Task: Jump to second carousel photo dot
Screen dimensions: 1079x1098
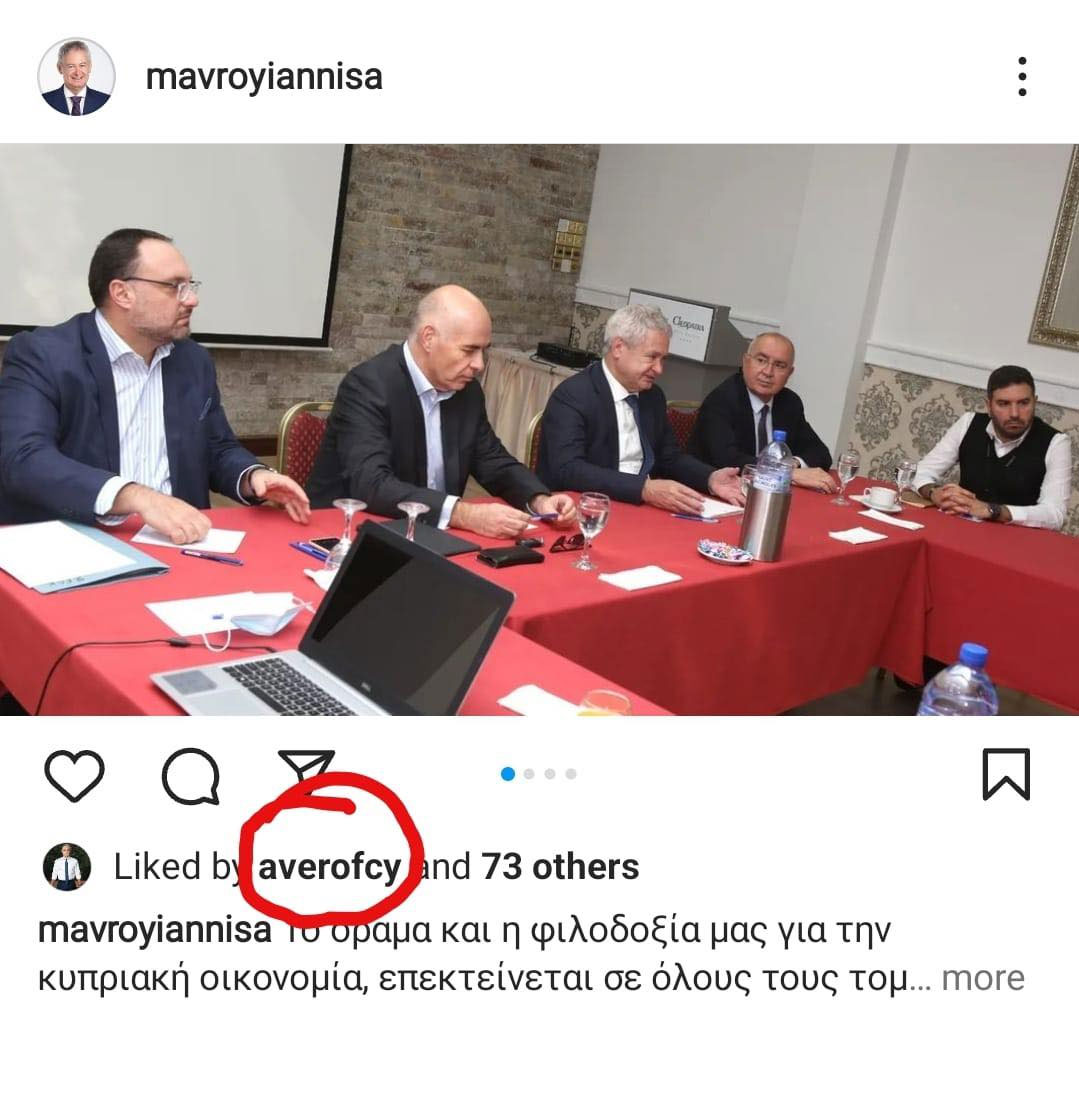Action: click(529, 774)
